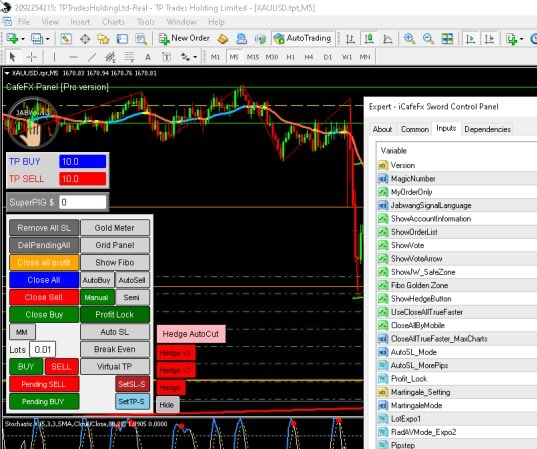Click the blue TP BUY value box
537x449 pixels.
[x=83, y=162]
